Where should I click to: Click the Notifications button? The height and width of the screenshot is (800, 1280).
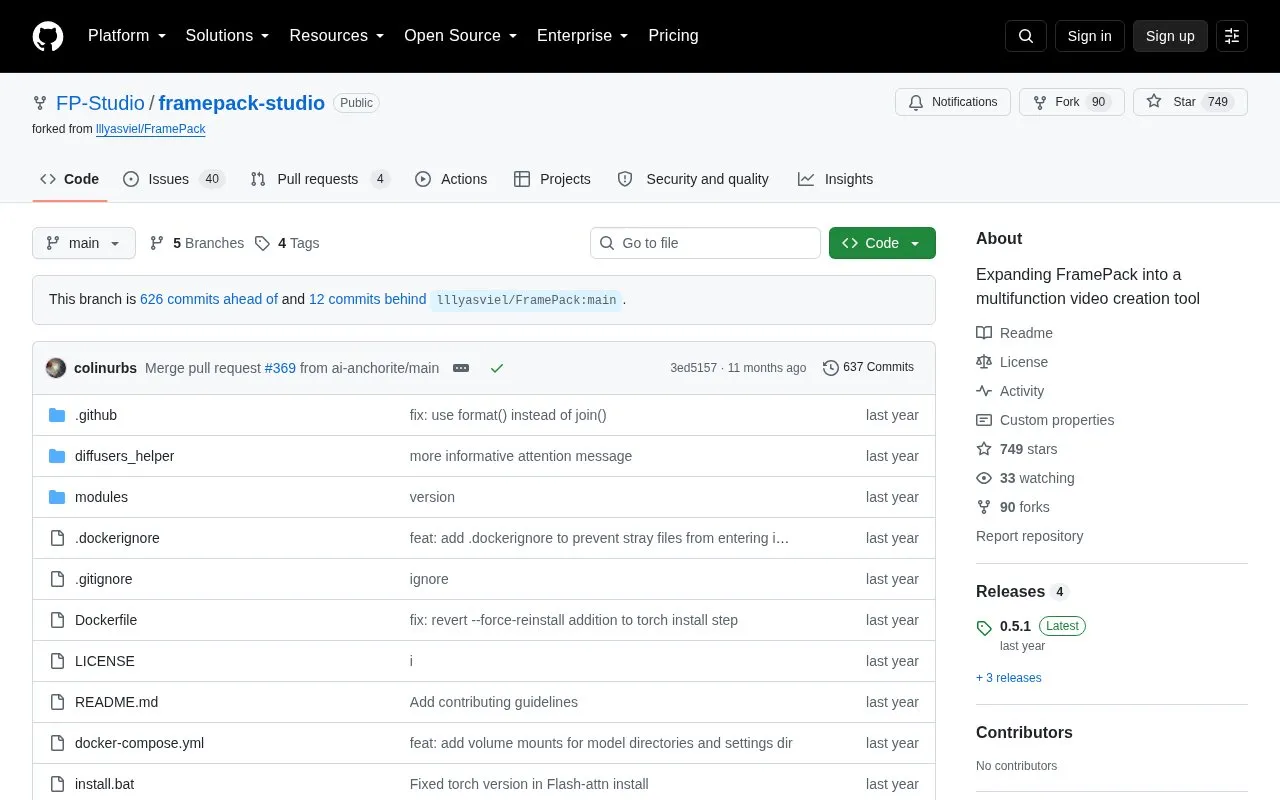(x=953, y=102)
